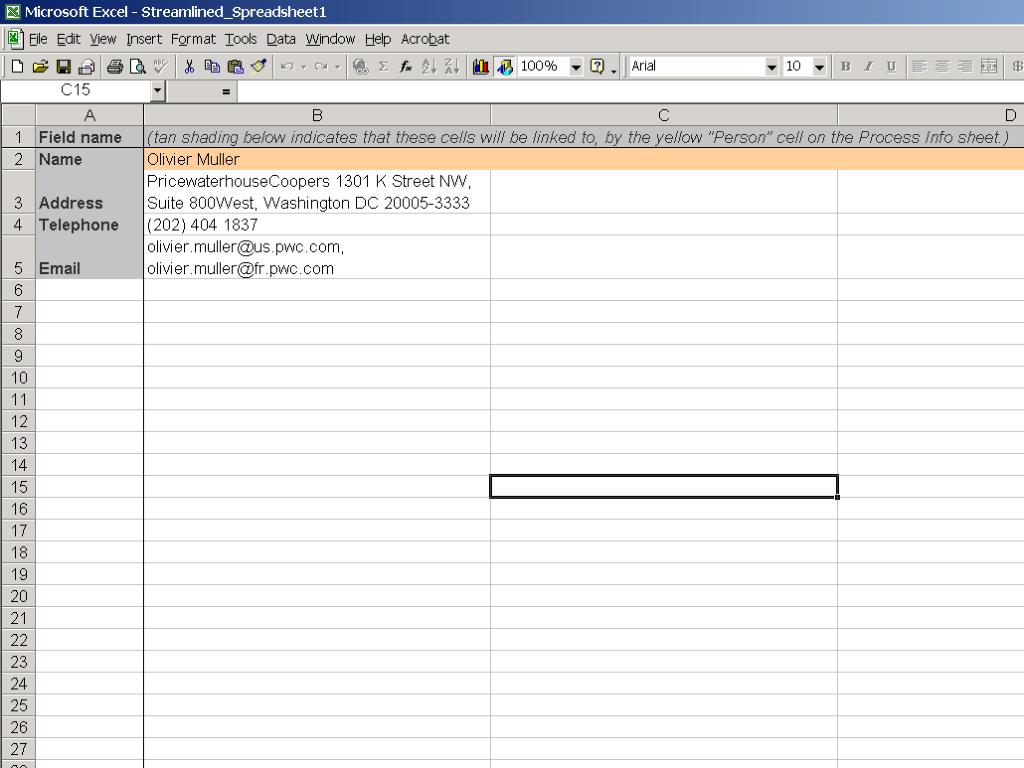This screenshot has width=1024, height=768.
Task: Select the 'Telephone' label cell
Action: (x=89, y=225)
